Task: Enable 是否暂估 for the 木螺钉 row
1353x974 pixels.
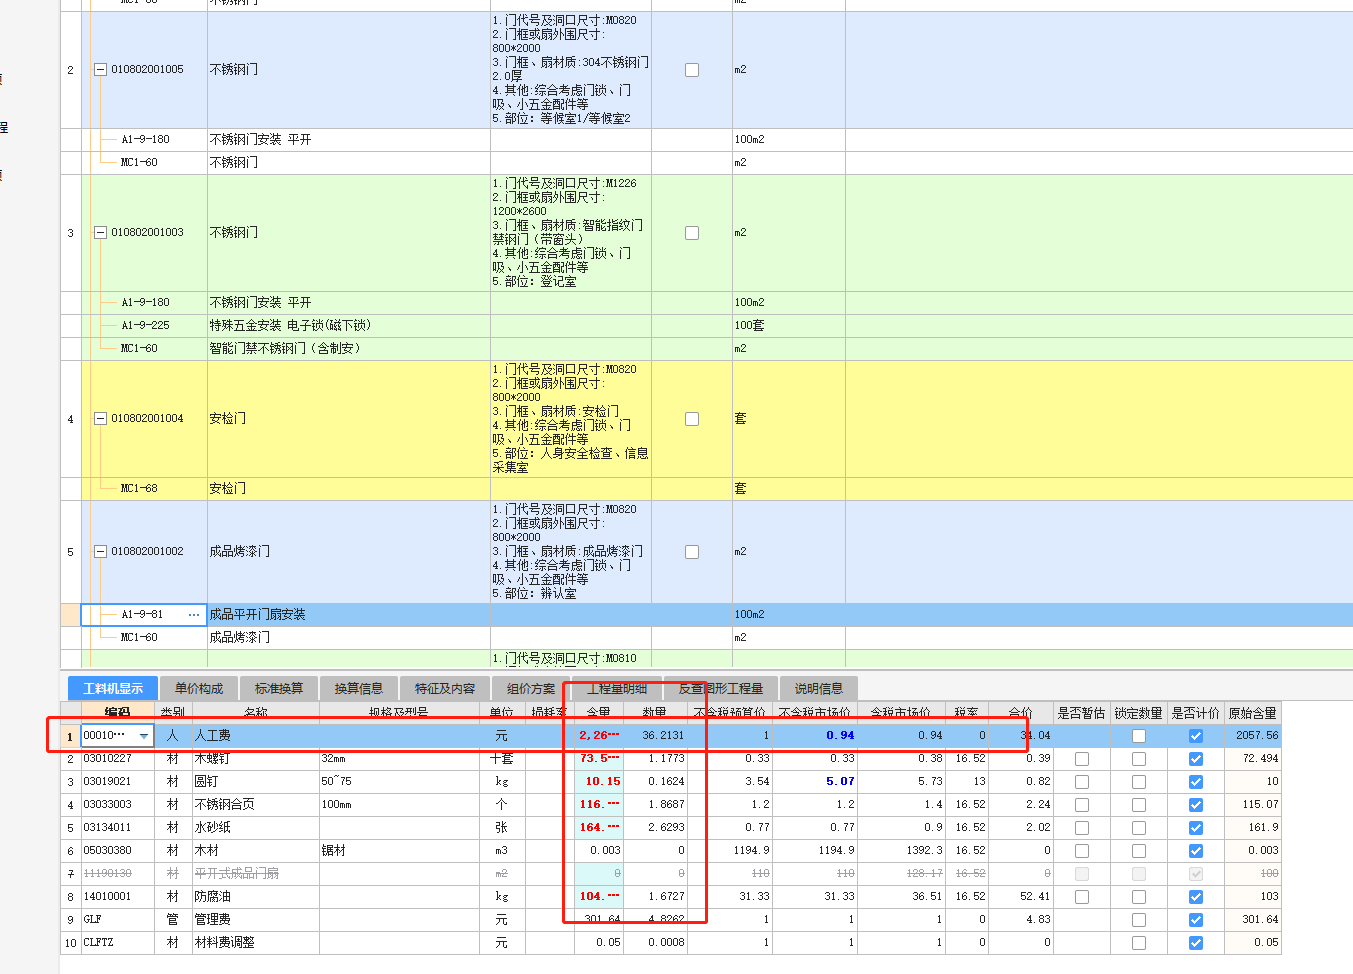Action: 1082,759
